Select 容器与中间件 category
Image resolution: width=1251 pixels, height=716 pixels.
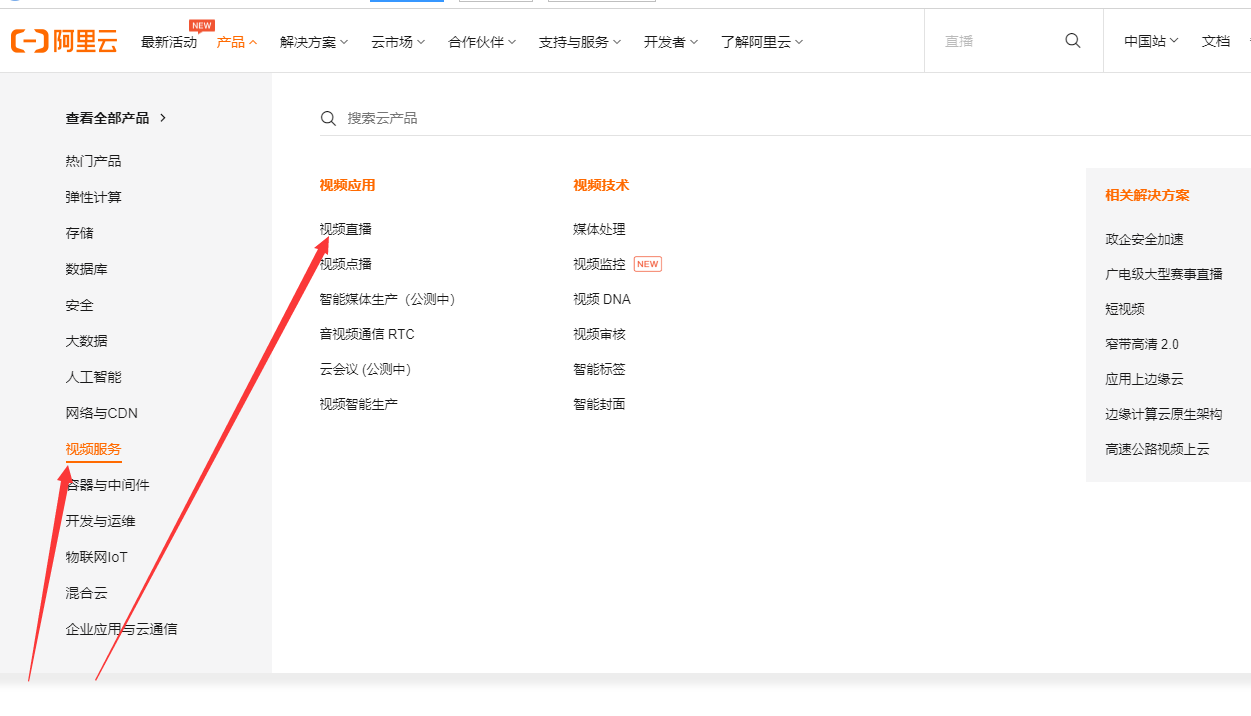pyautogui.click(x=107, y=485)
